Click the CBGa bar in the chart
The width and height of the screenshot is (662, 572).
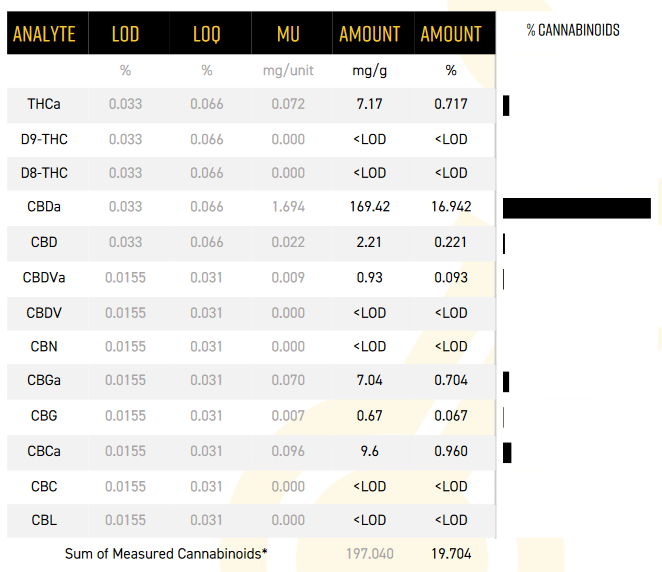click(507, 381)
